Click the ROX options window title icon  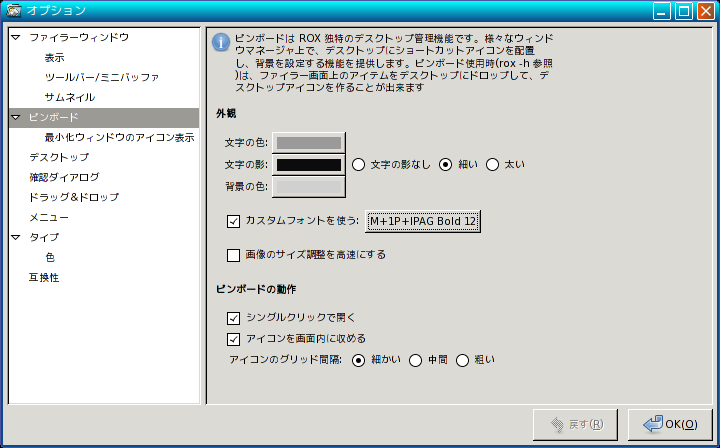click(x=13, y=10)
